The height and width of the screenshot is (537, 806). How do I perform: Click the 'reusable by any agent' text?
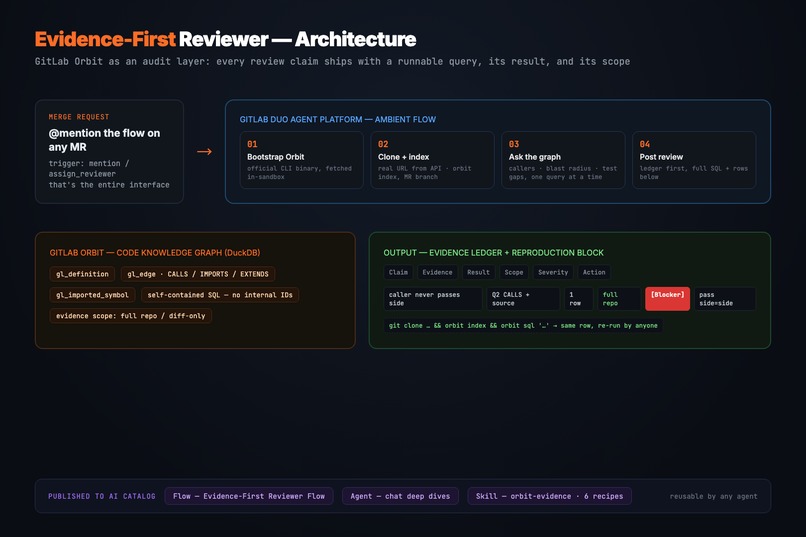[713, 496]
